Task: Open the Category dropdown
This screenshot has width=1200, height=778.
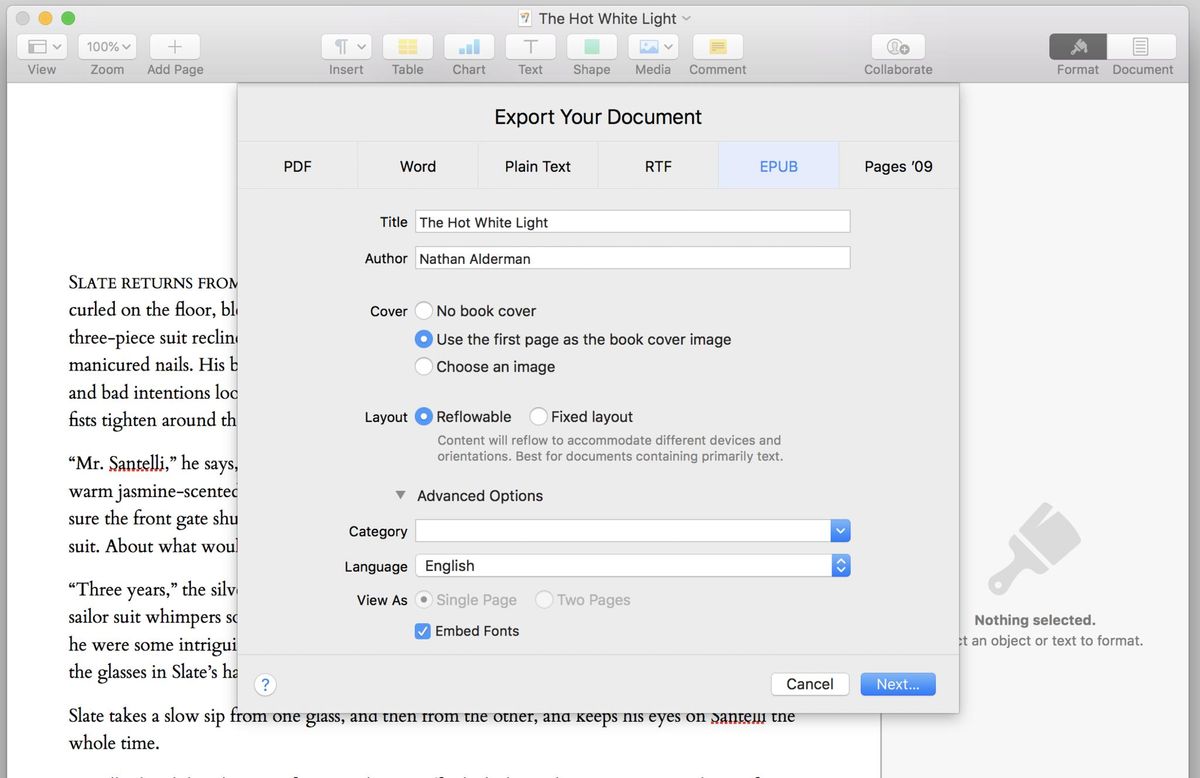Action: (840, 530)
